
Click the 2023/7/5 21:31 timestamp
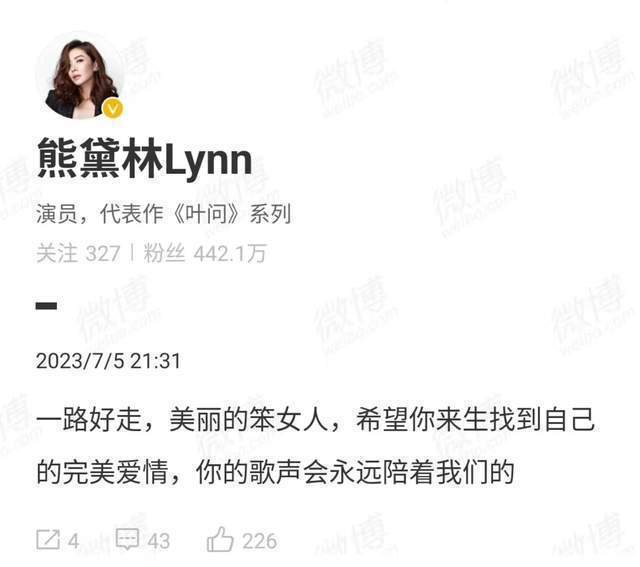pos(108,361)
